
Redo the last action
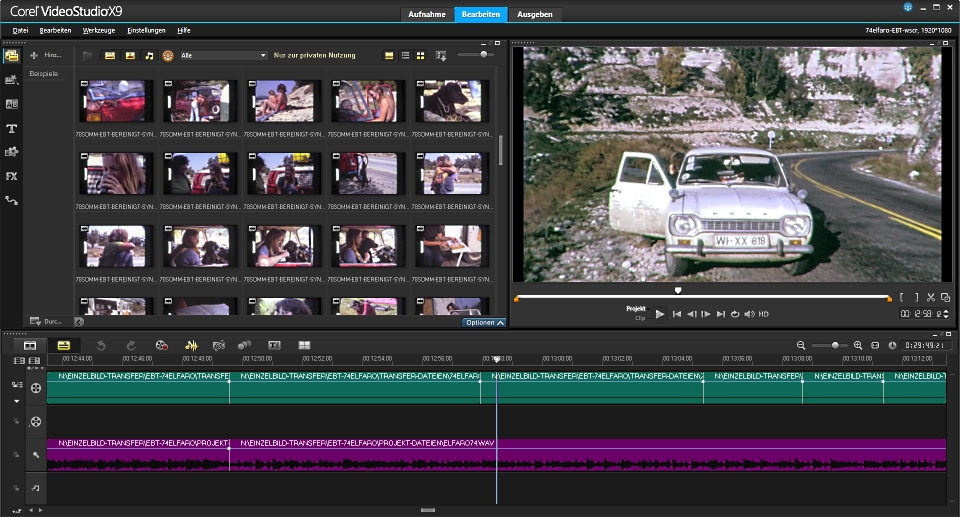pos(131,345)
